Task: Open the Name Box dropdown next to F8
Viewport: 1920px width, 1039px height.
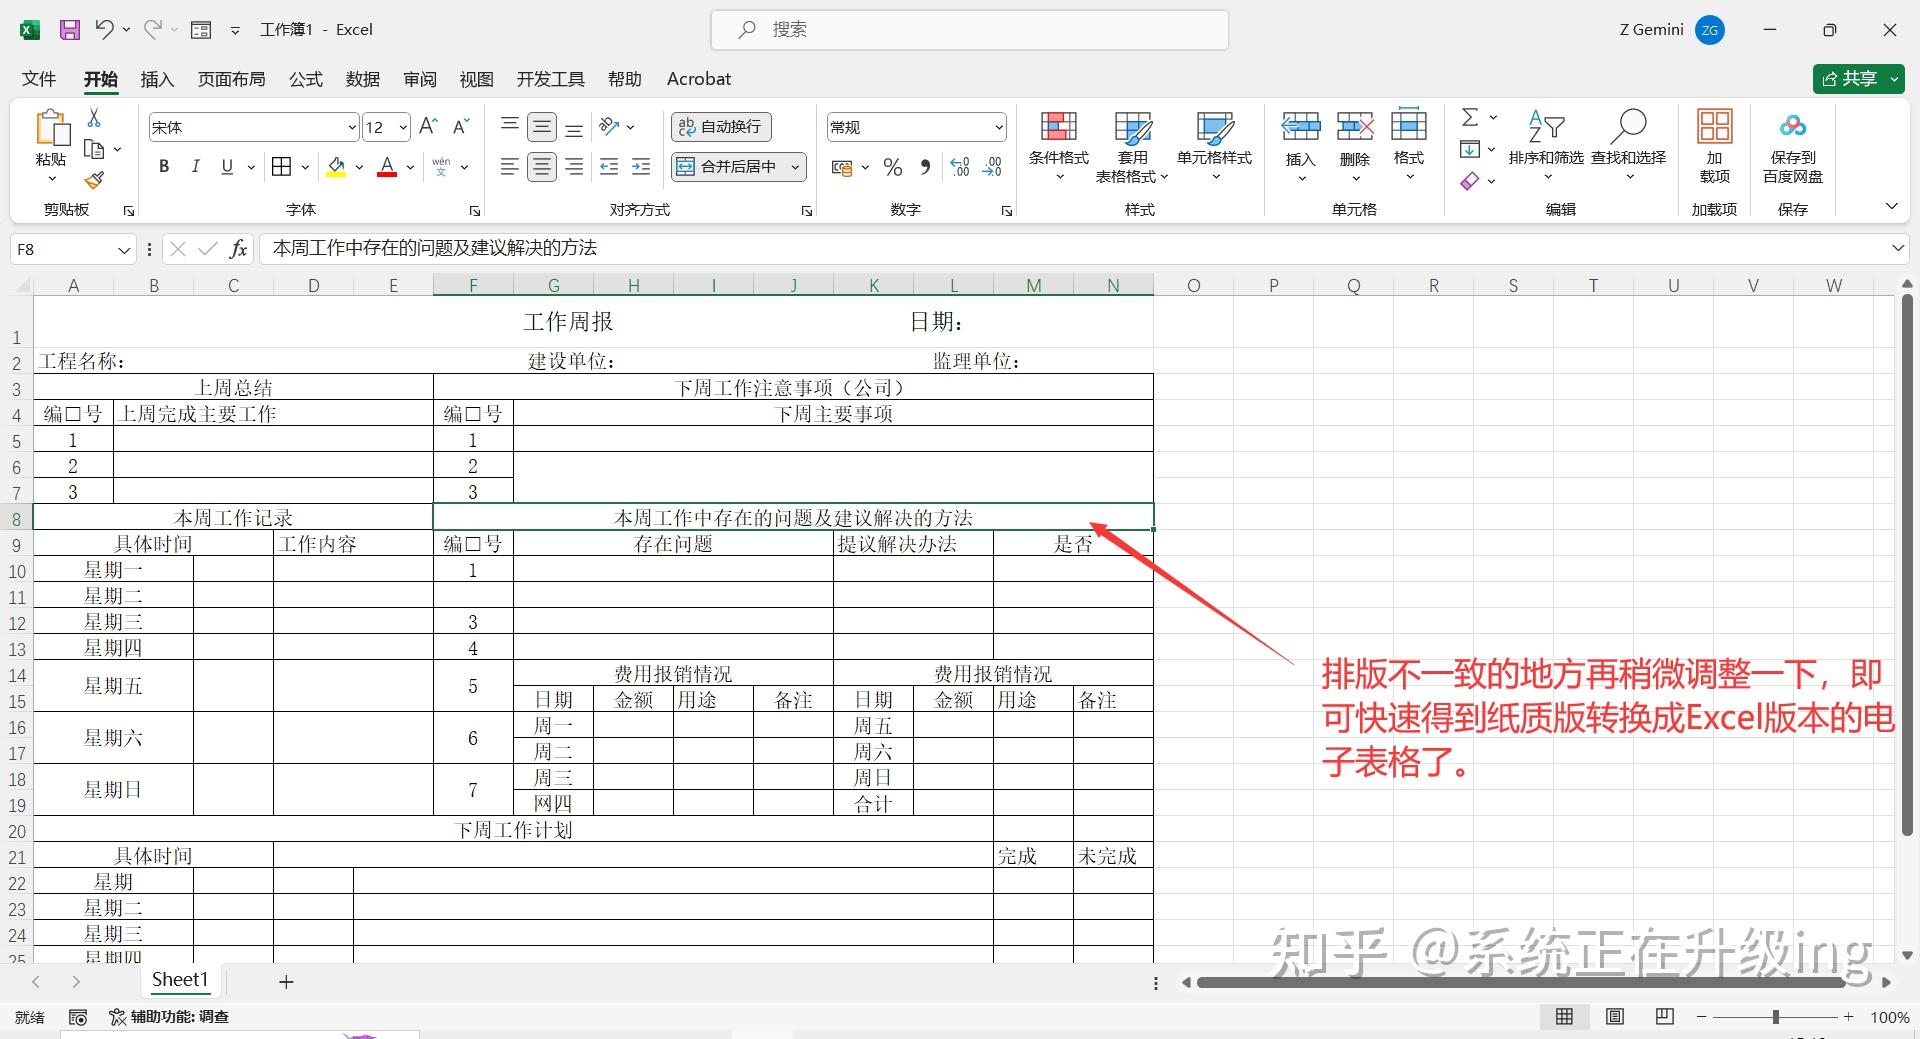Action: (124, 249)
